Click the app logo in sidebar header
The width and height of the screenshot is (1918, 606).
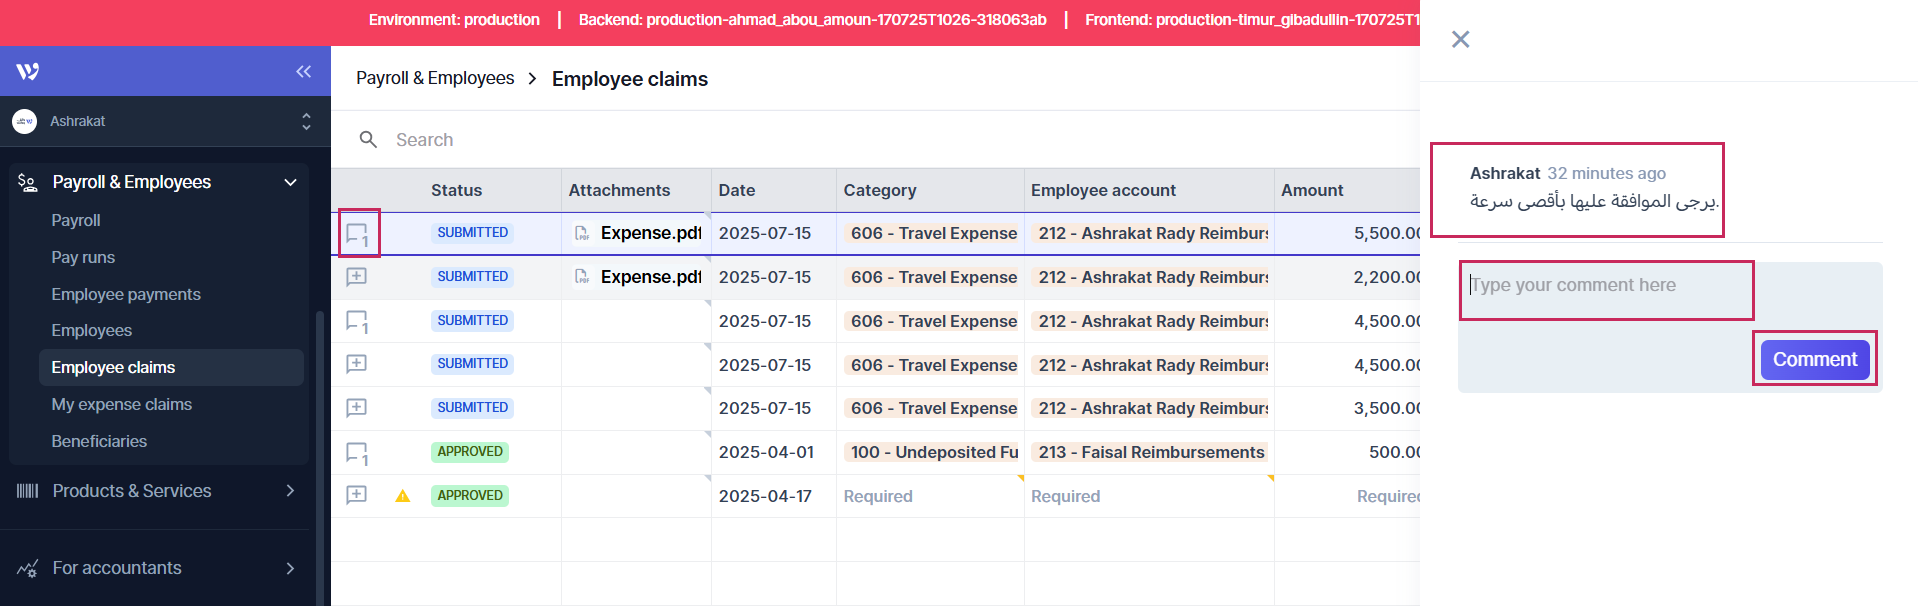[x=28, y=71]
